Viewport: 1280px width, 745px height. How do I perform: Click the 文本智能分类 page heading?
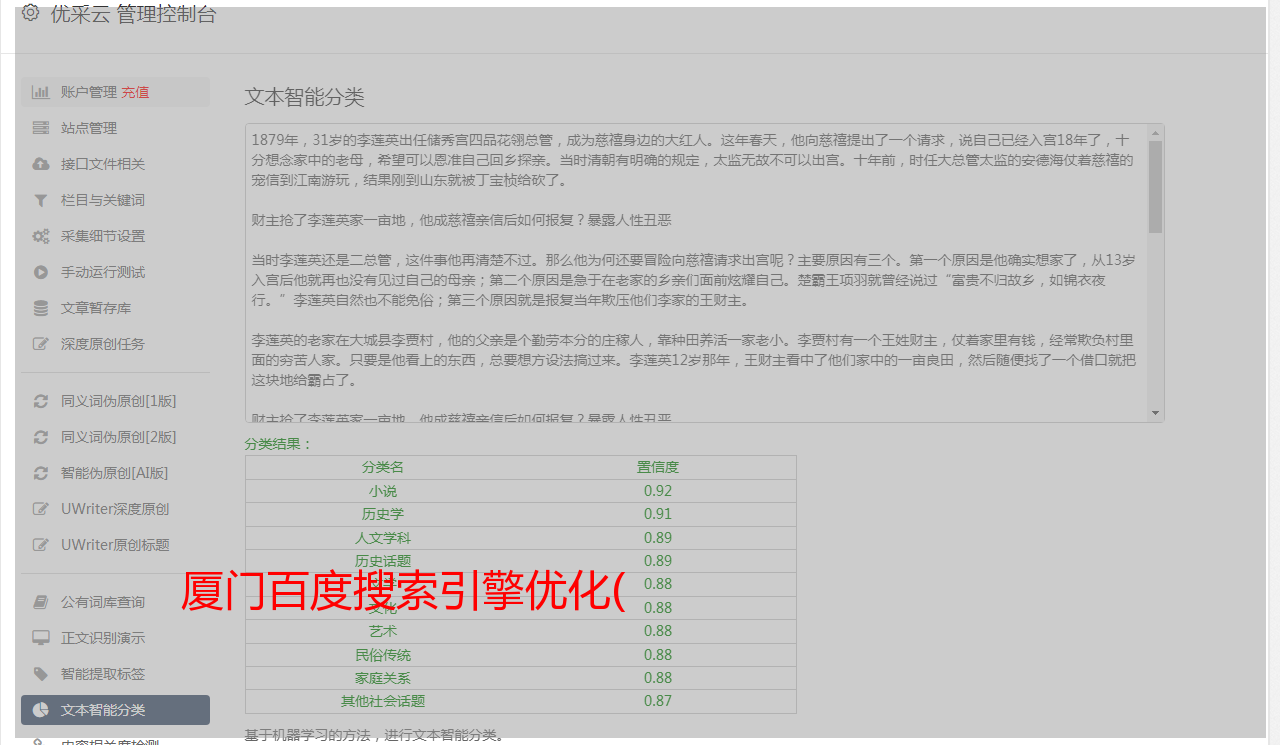click(305, 97)
